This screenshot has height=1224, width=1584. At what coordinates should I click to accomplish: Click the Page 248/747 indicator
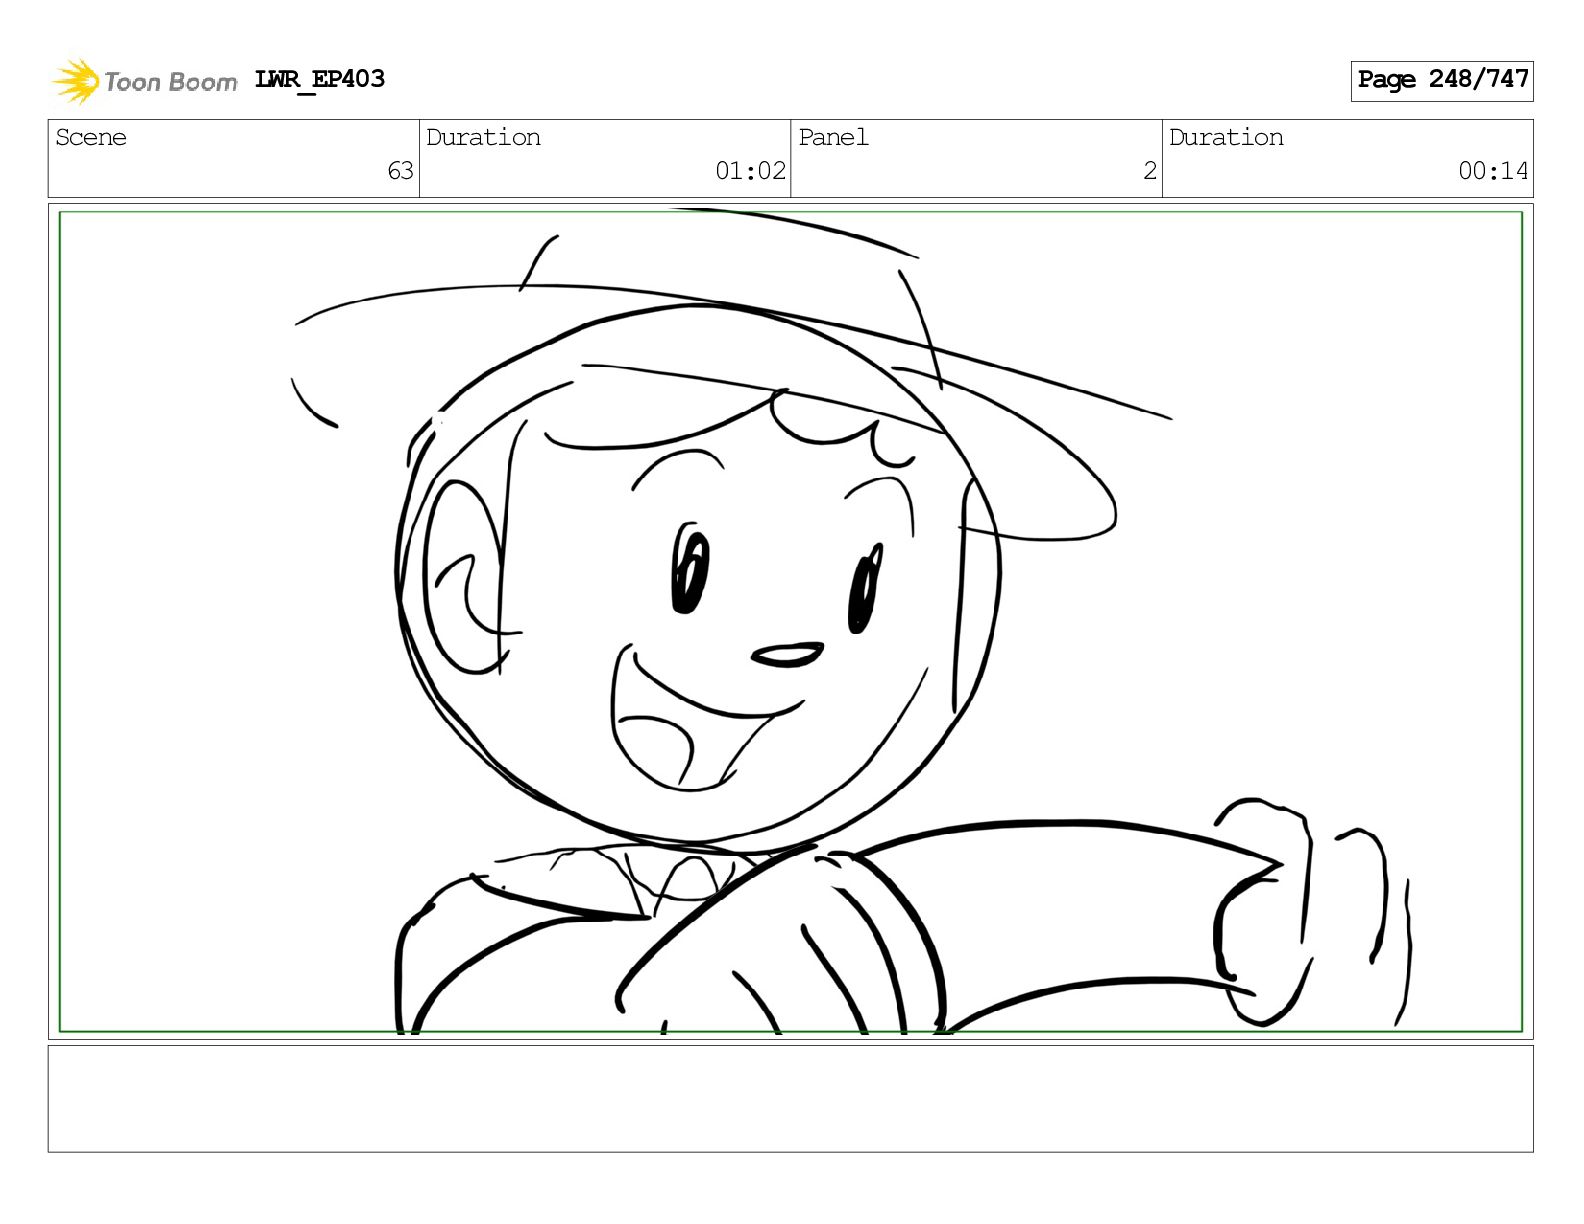point(1442,81)
